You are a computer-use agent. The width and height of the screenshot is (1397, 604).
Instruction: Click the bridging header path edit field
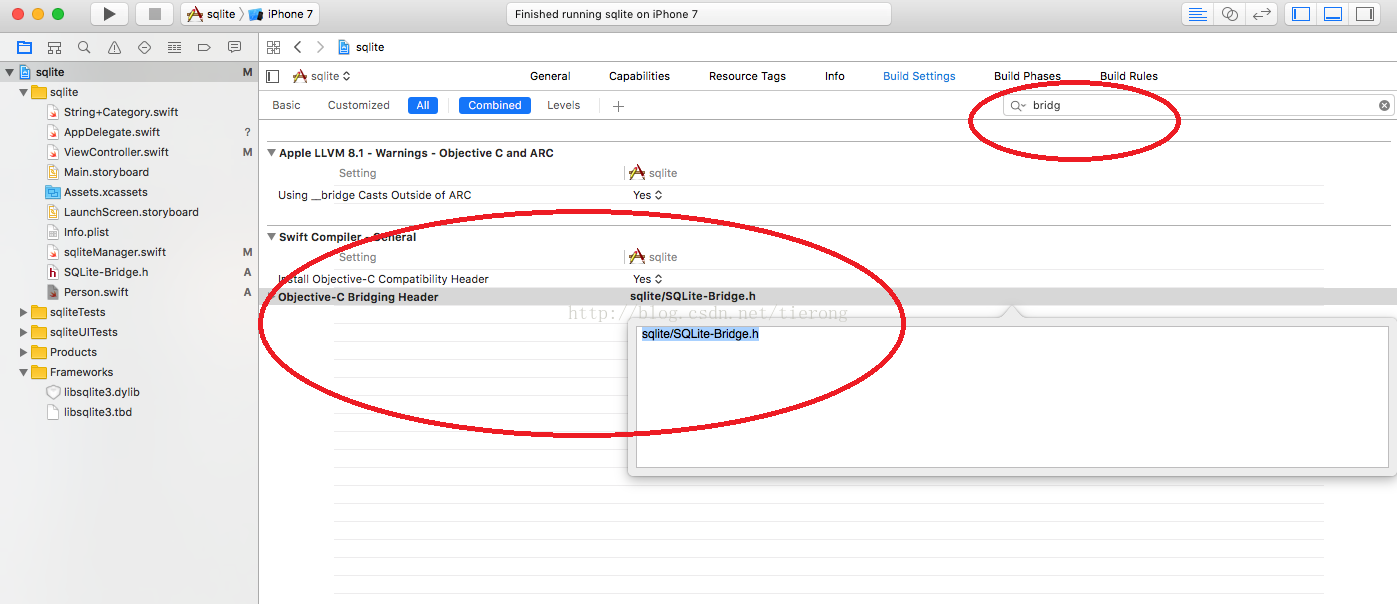point(1012,396)
